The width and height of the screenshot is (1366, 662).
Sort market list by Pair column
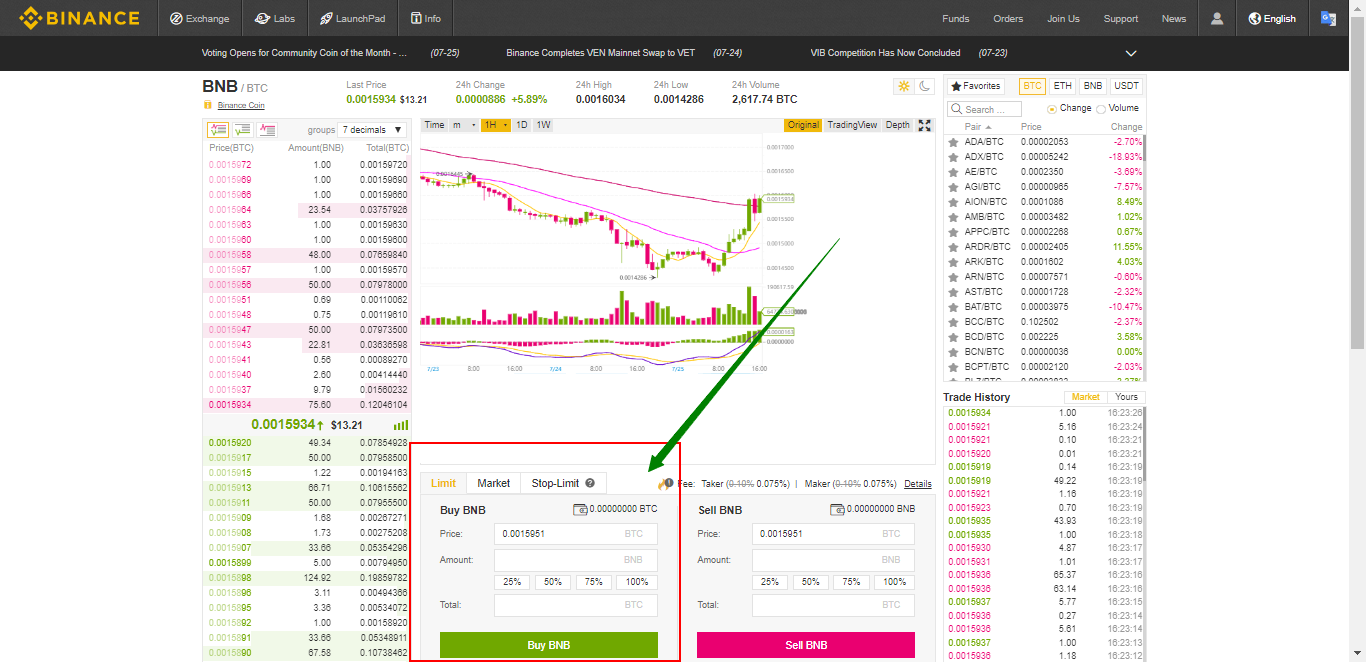click(x=978, y=127)
